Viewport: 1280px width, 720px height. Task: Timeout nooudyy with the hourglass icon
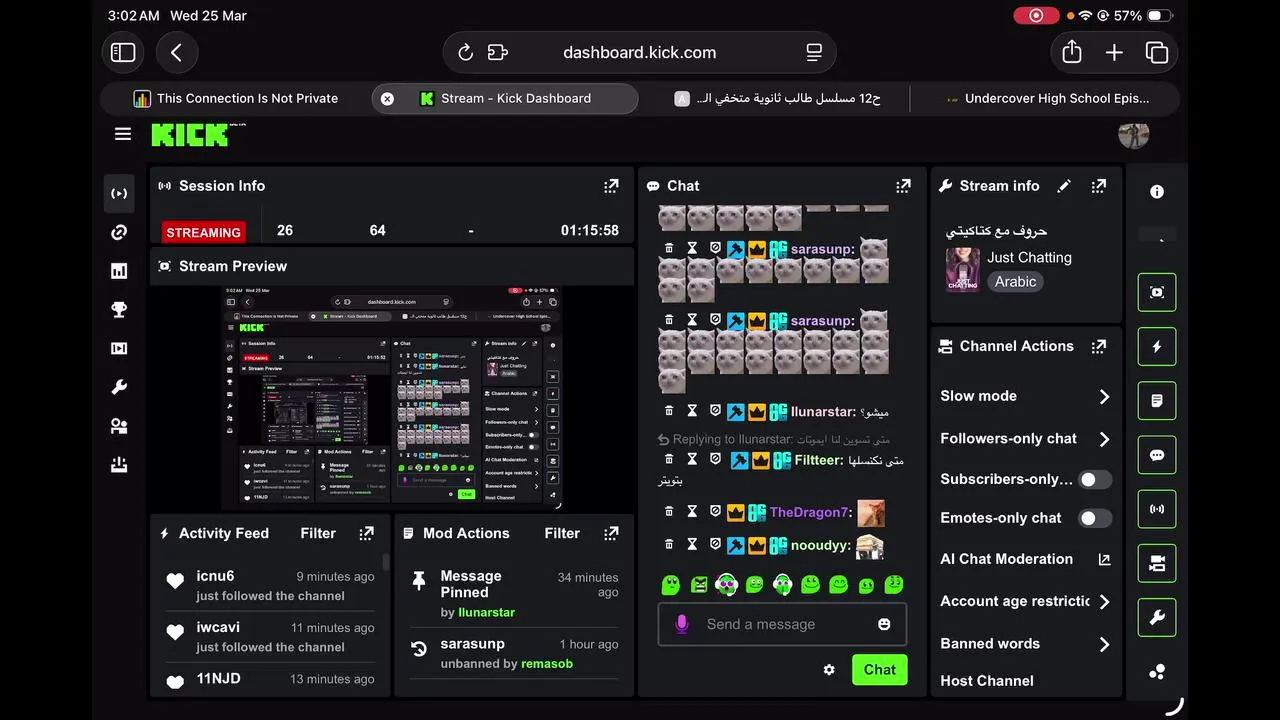point(692,545)
